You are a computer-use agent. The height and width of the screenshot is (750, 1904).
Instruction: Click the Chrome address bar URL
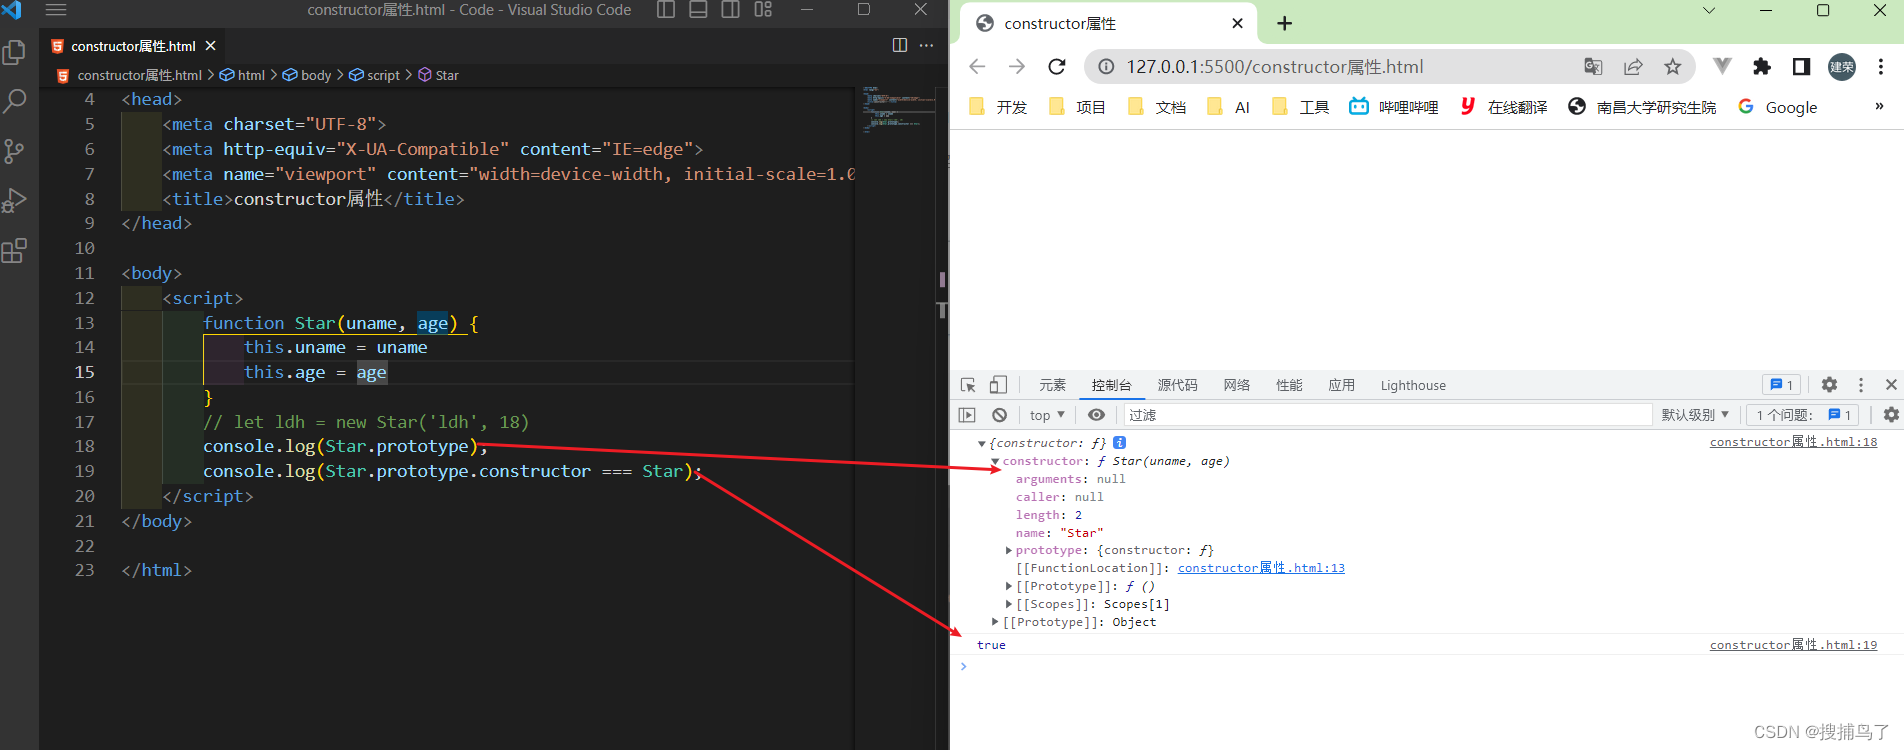click(x=1275, y=67)
